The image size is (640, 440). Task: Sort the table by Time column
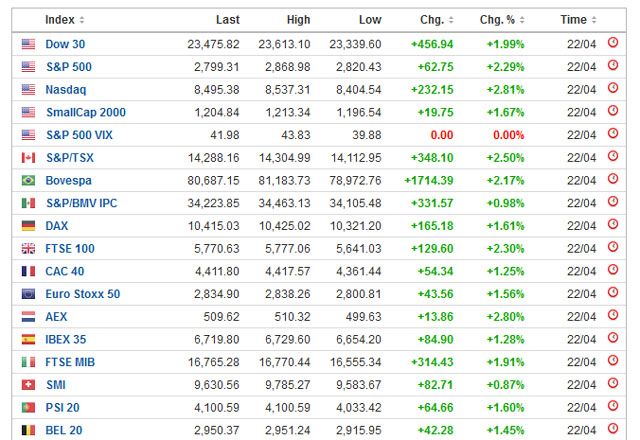578,19
